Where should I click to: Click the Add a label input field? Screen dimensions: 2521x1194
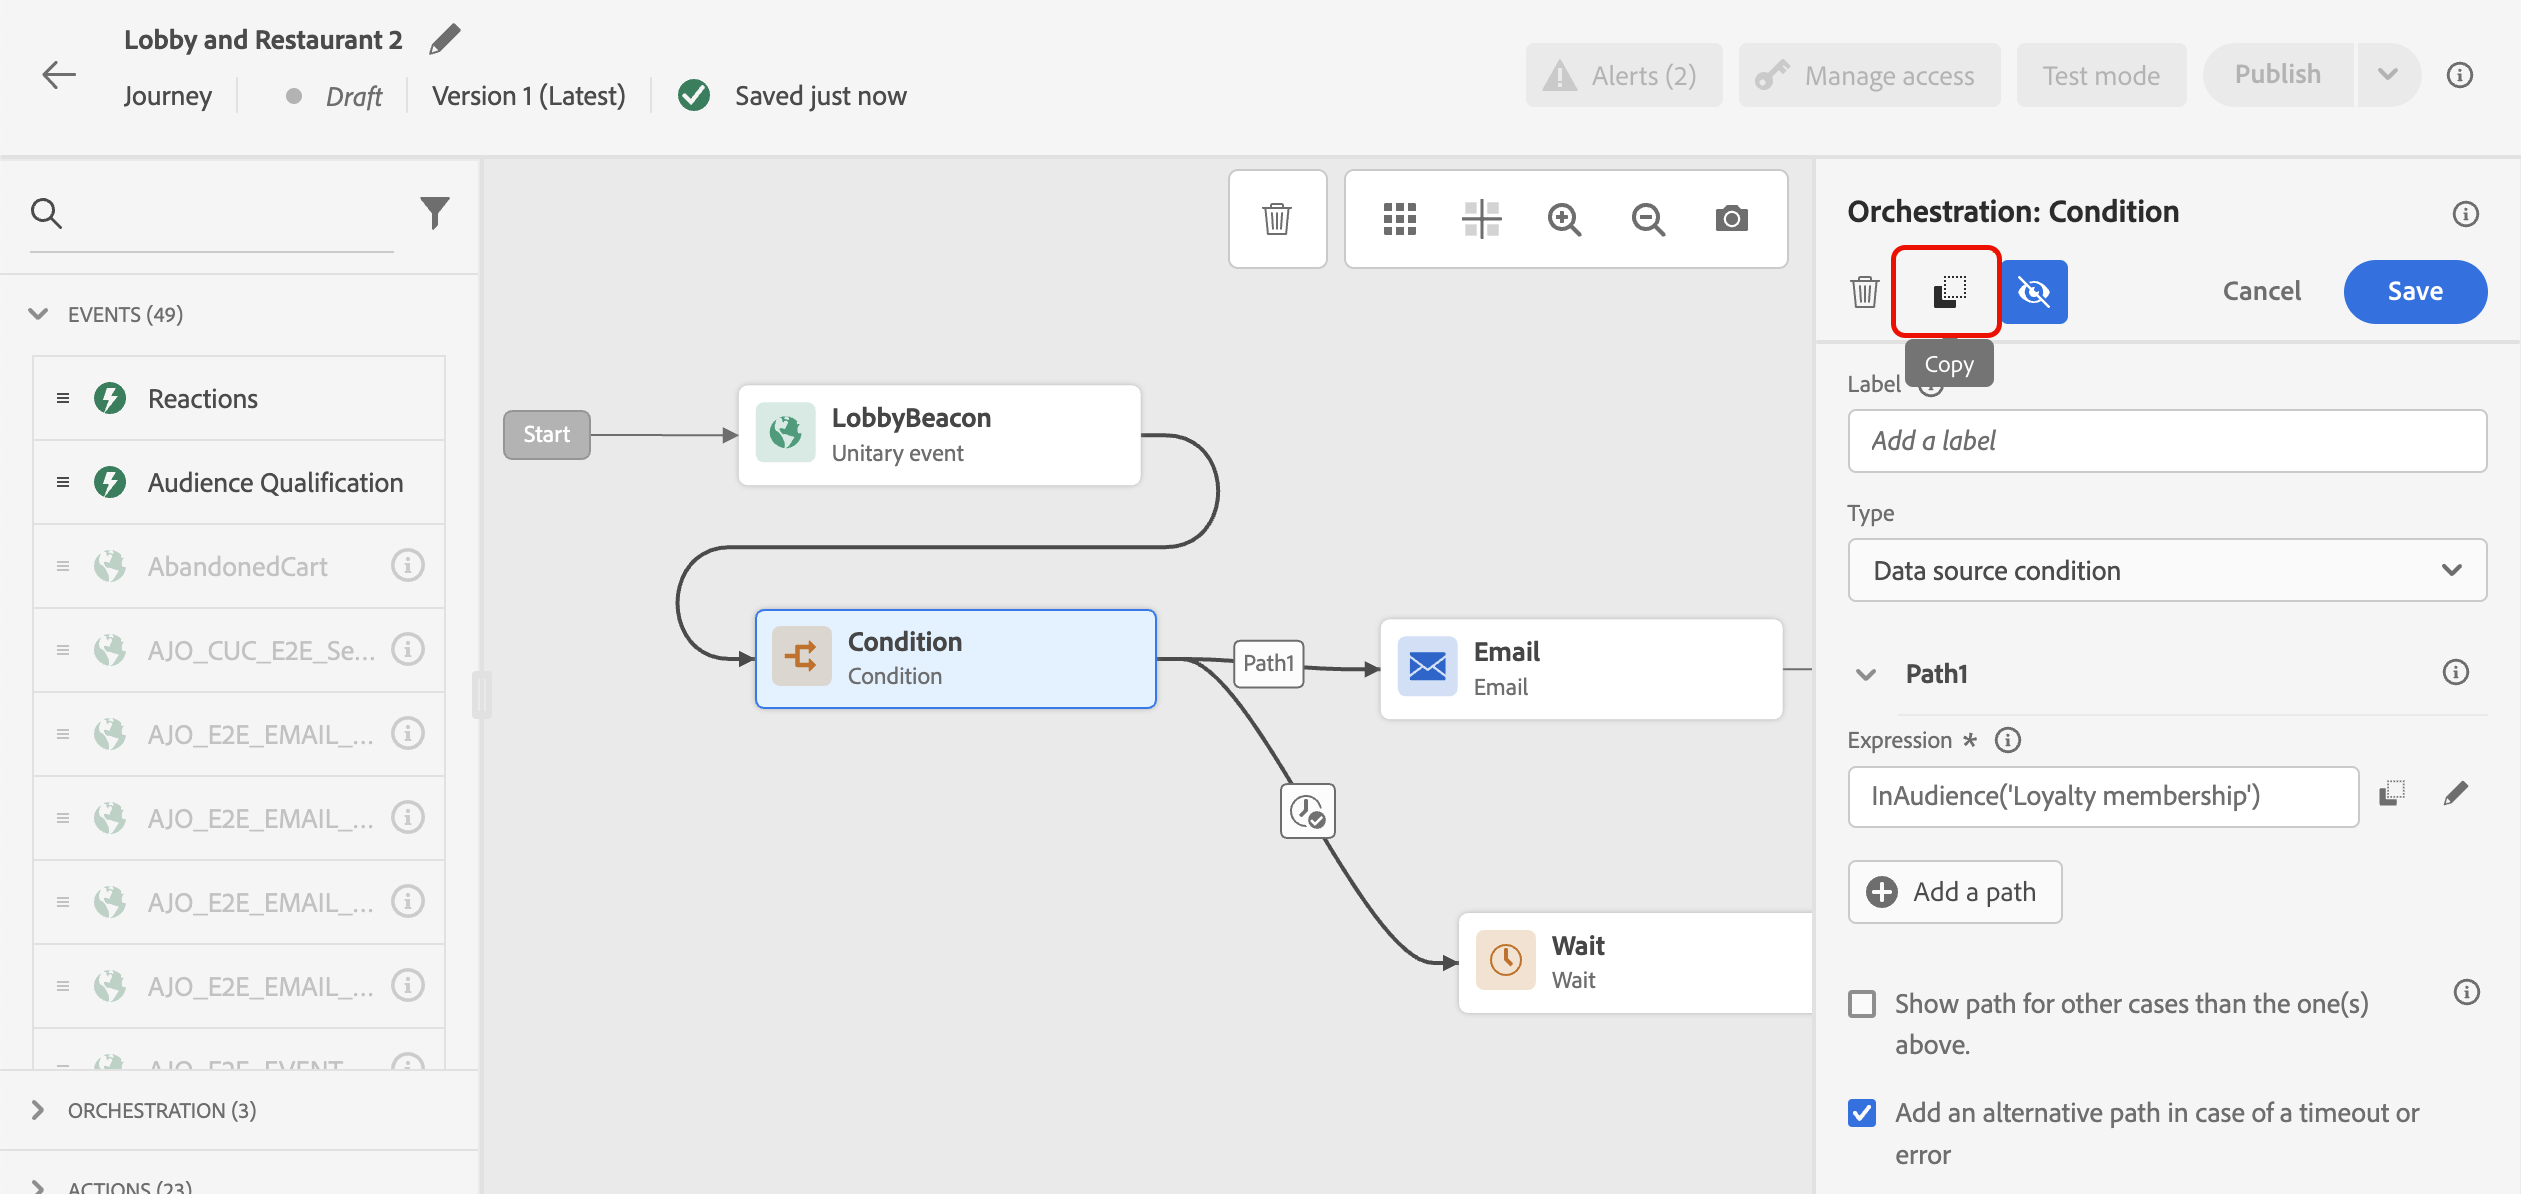(2166, 441)
